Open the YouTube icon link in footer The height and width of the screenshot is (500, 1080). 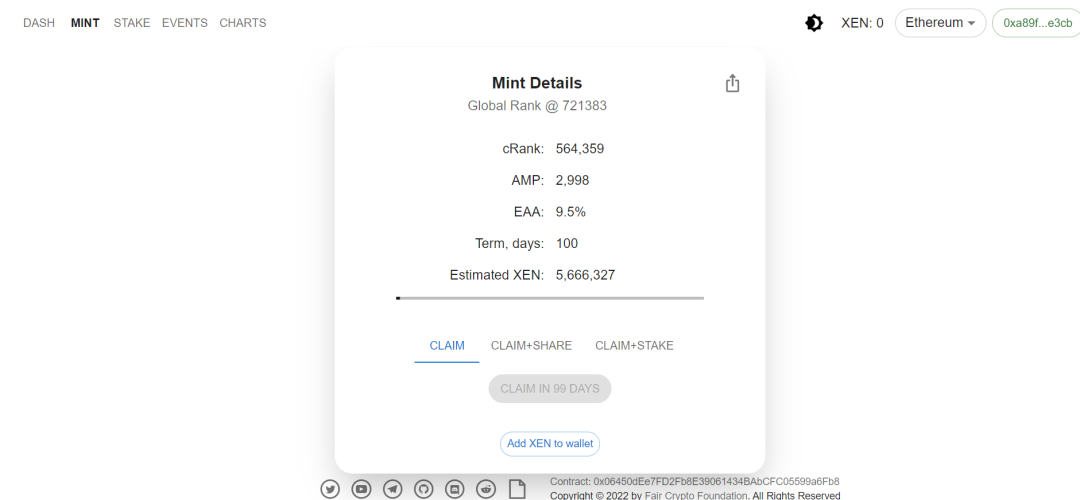pos(362,489)
